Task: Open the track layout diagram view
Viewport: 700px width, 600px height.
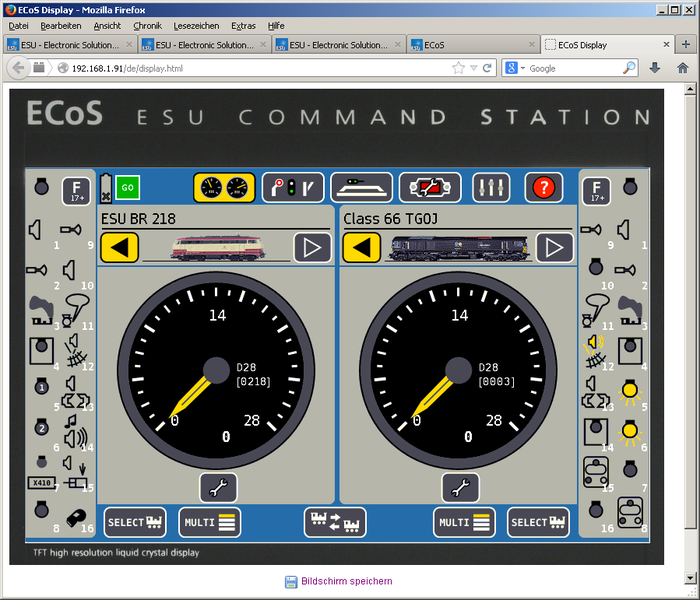Action: (362, 188)
